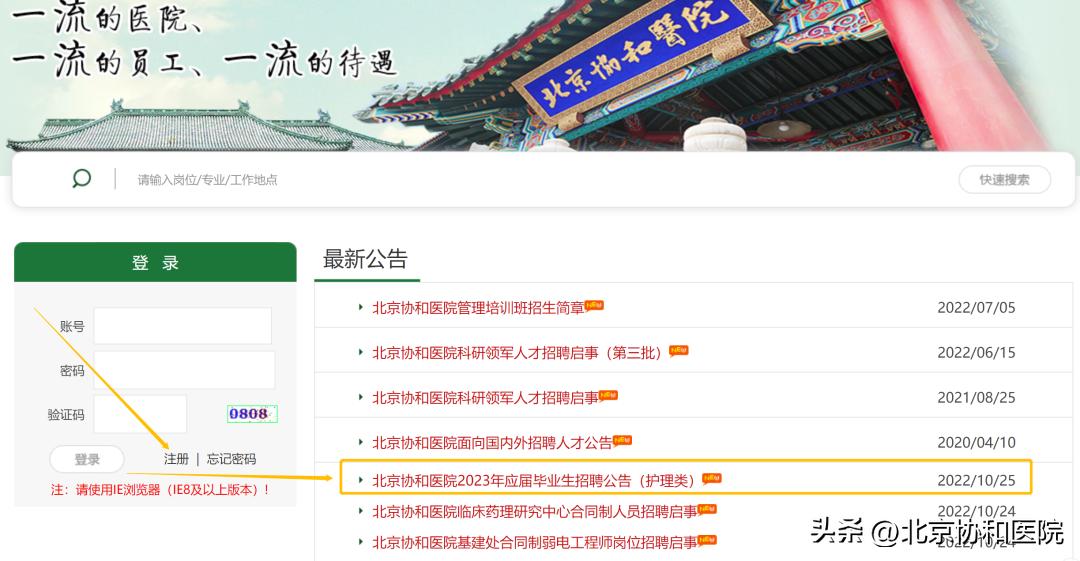
Task: Click NEW badge beside 招聘启事（第三批）
Action: (678, 350)
